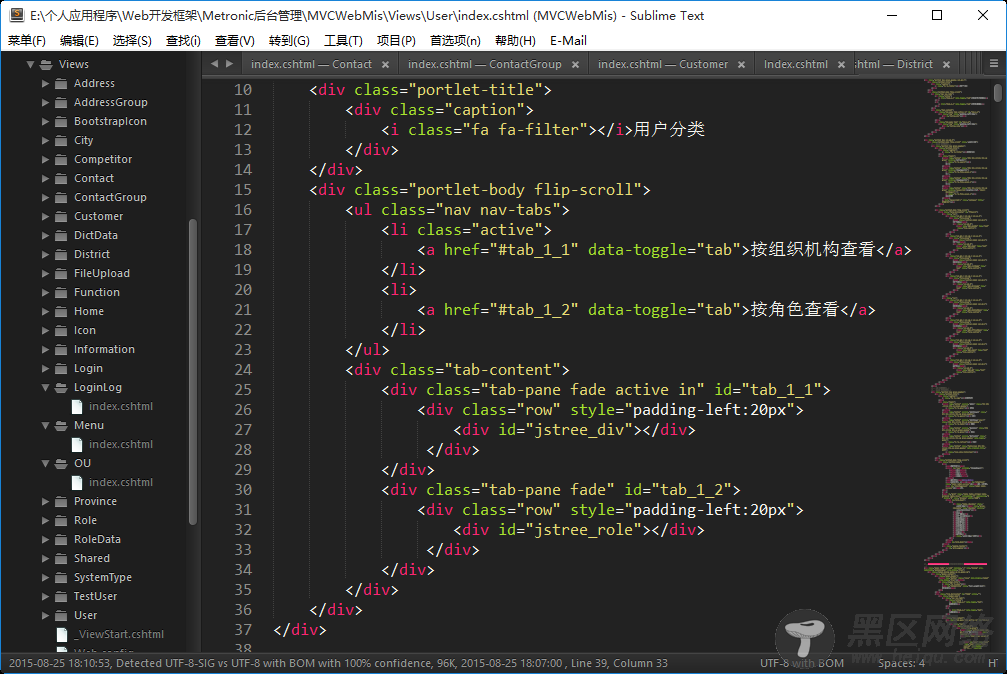Switch to index.cshtml — Customer tab
The image size is (1007, 674).
(662, 64)
